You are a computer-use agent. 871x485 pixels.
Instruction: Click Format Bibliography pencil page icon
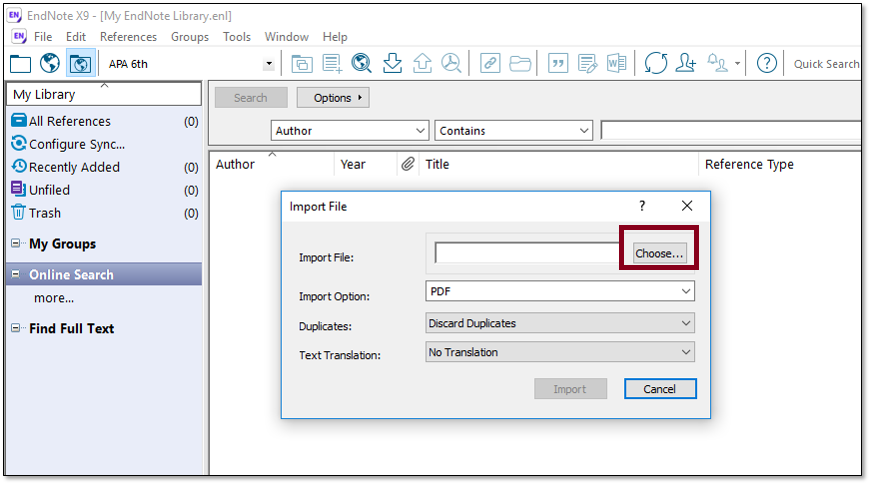point(587,63)
